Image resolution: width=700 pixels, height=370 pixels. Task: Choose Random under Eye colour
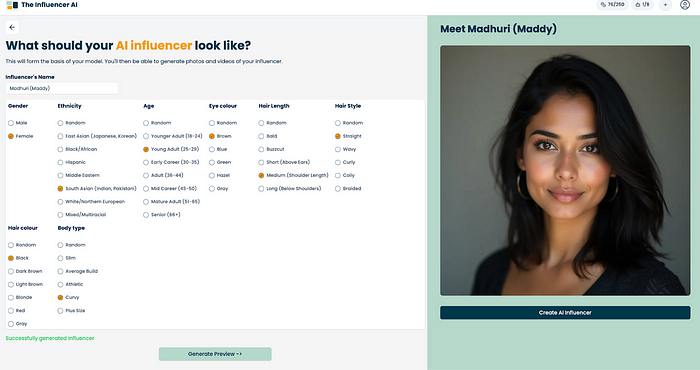(x=223, y=123)
